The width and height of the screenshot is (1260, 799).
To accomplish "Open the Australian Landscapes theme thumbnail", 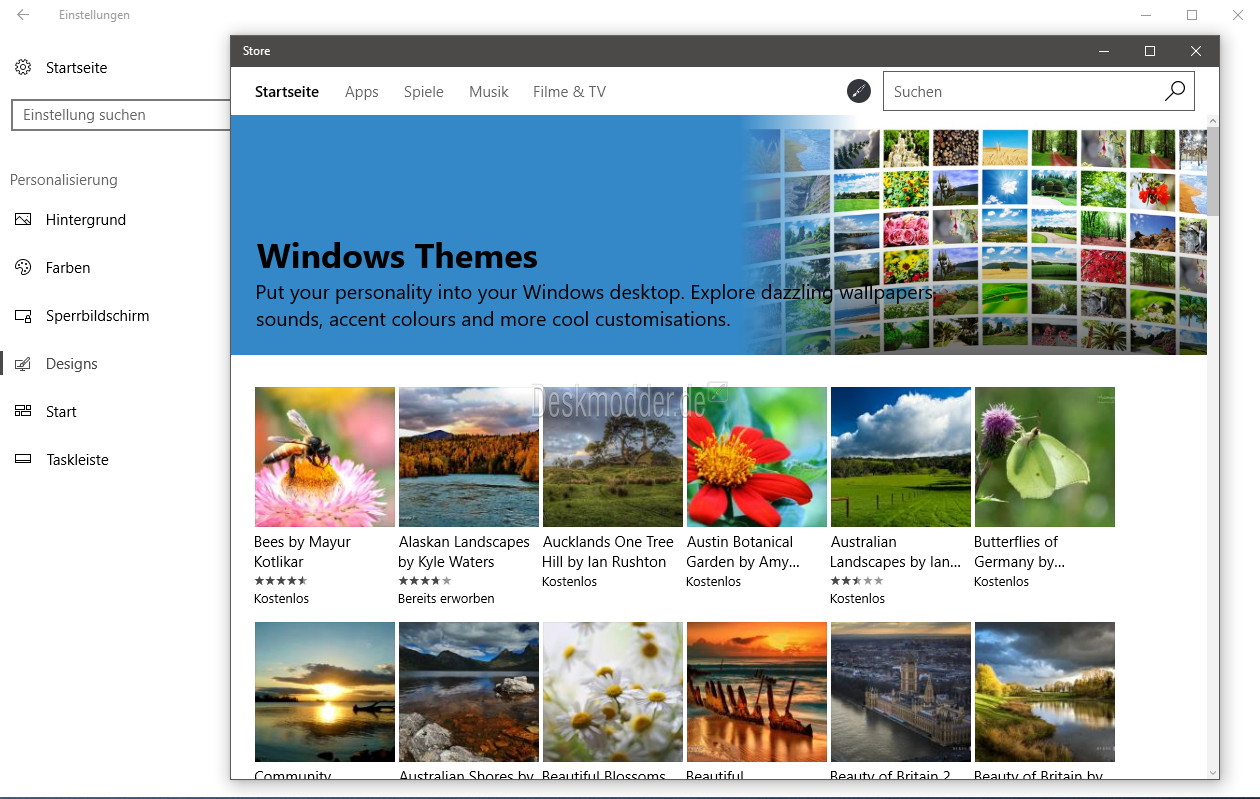I will click(901, 457).
